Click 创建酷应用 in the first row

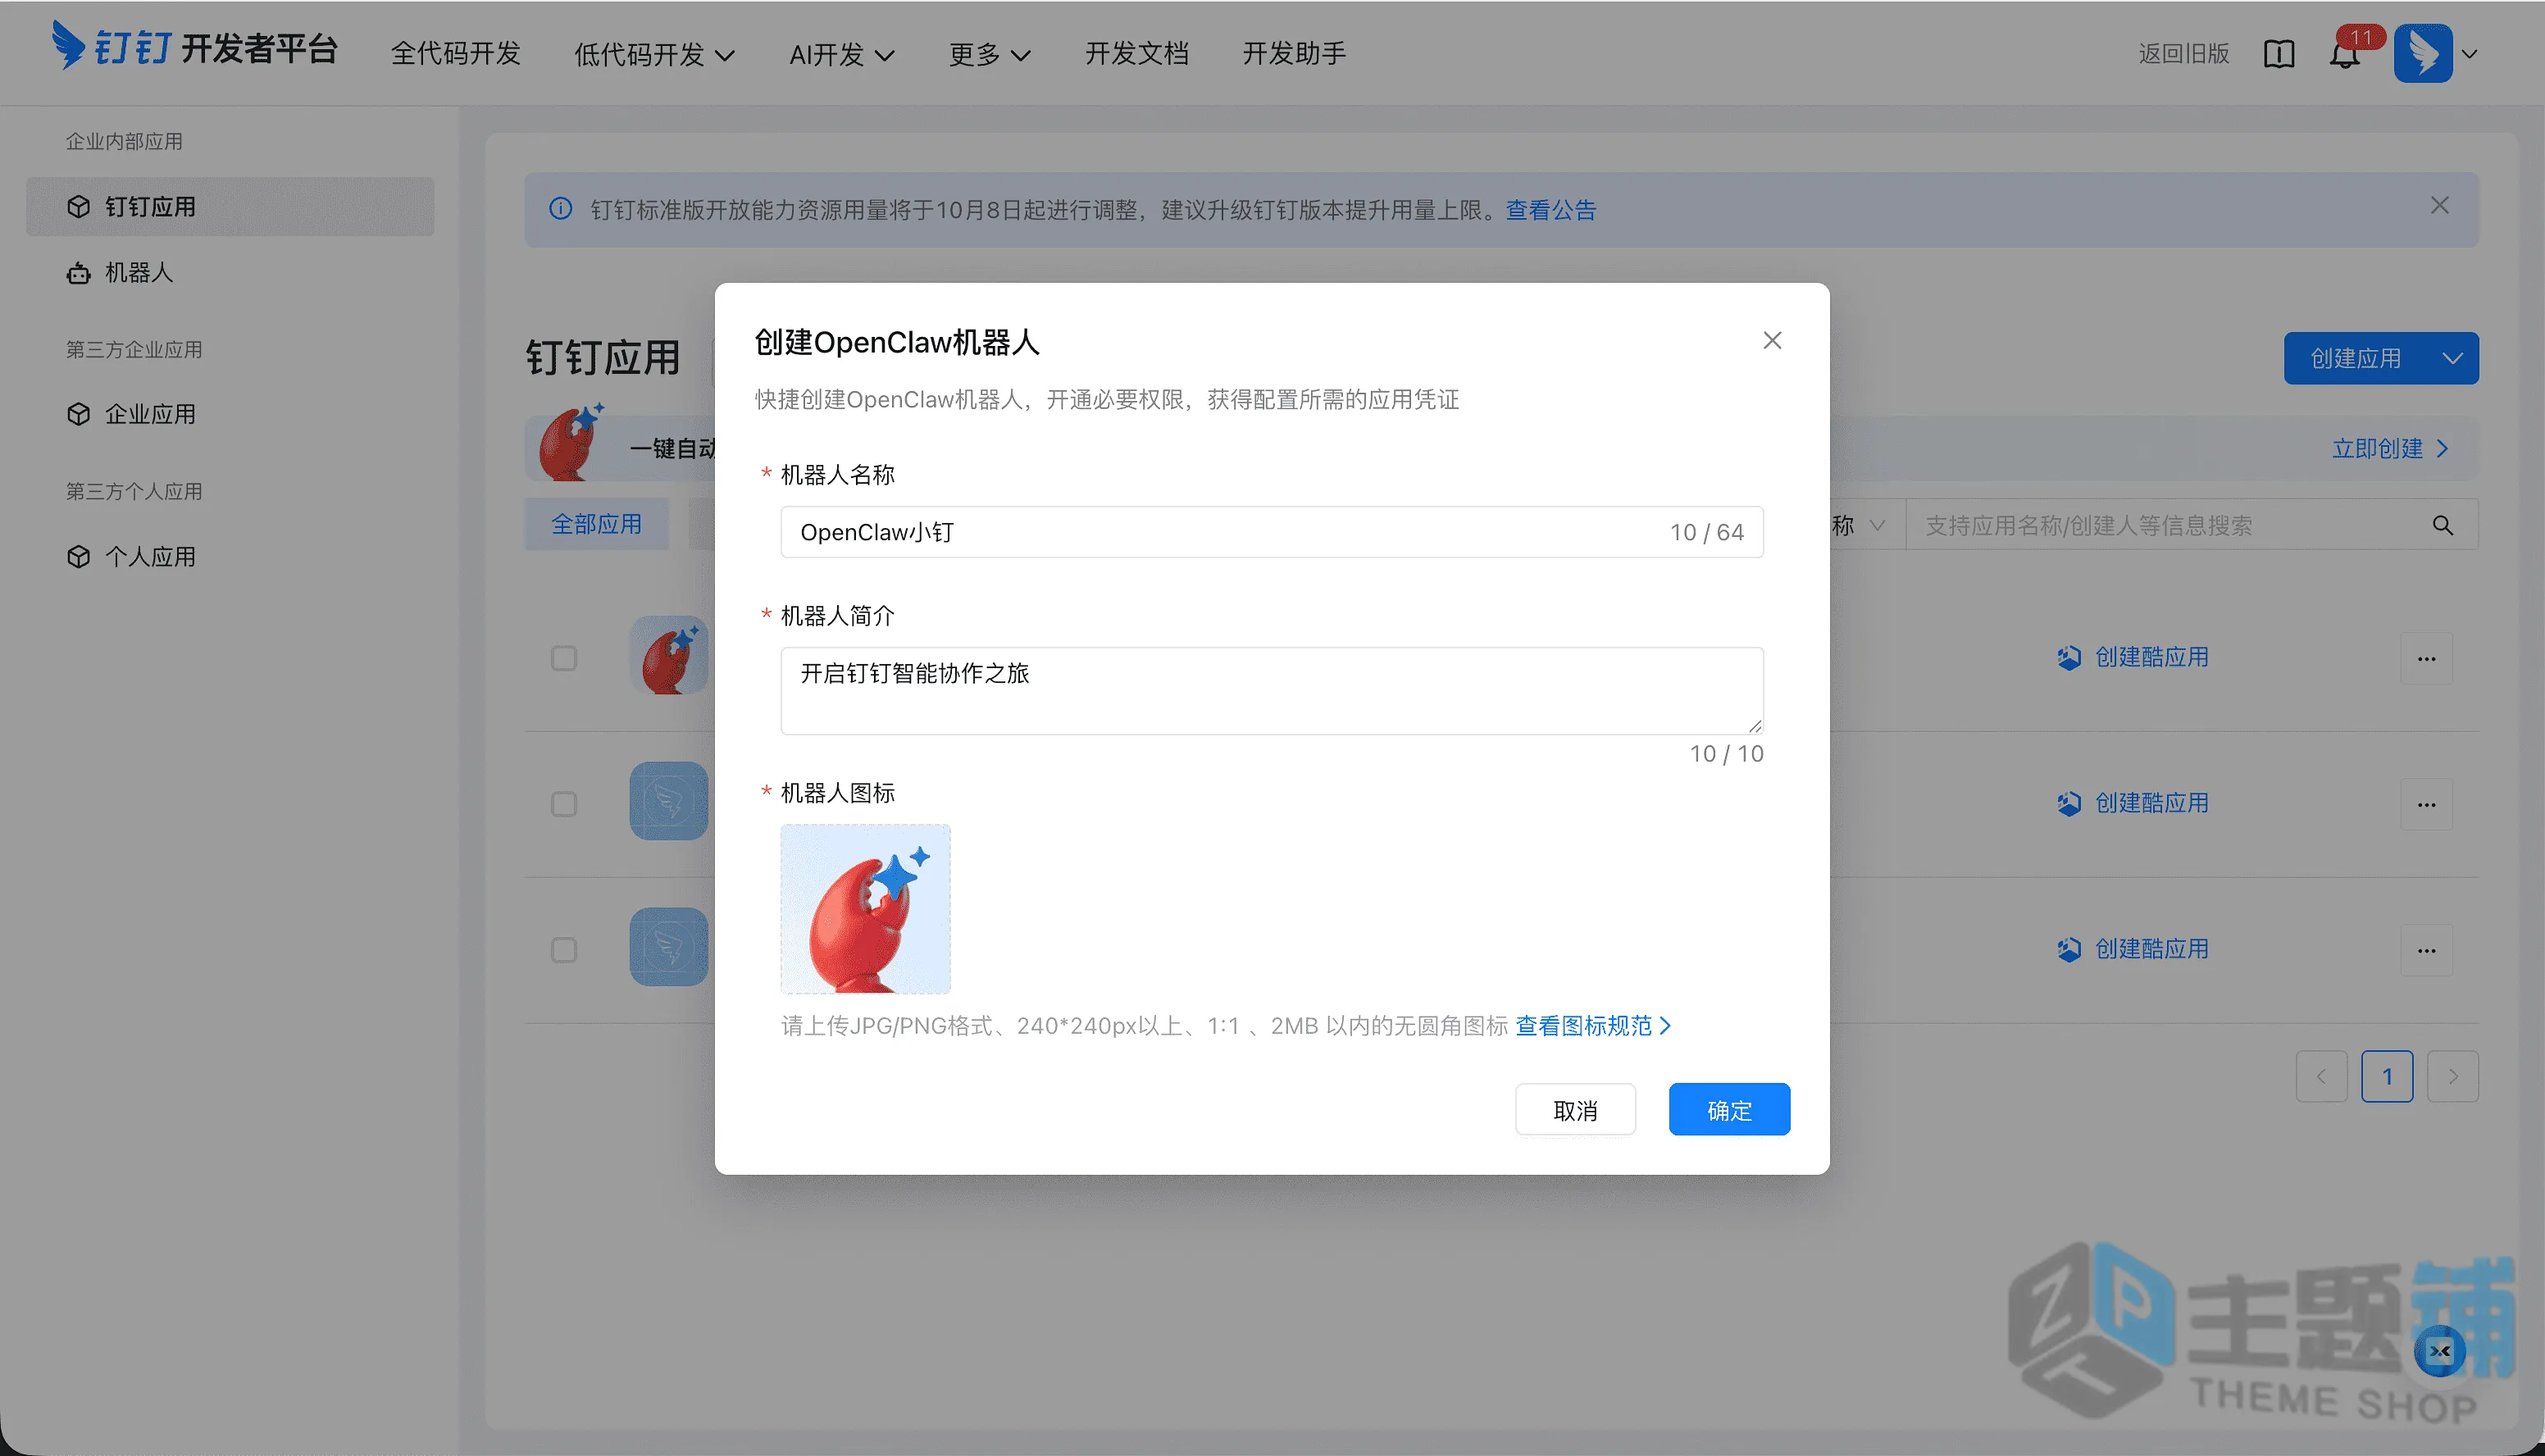pyautogui.click(x=2133, y=658)
